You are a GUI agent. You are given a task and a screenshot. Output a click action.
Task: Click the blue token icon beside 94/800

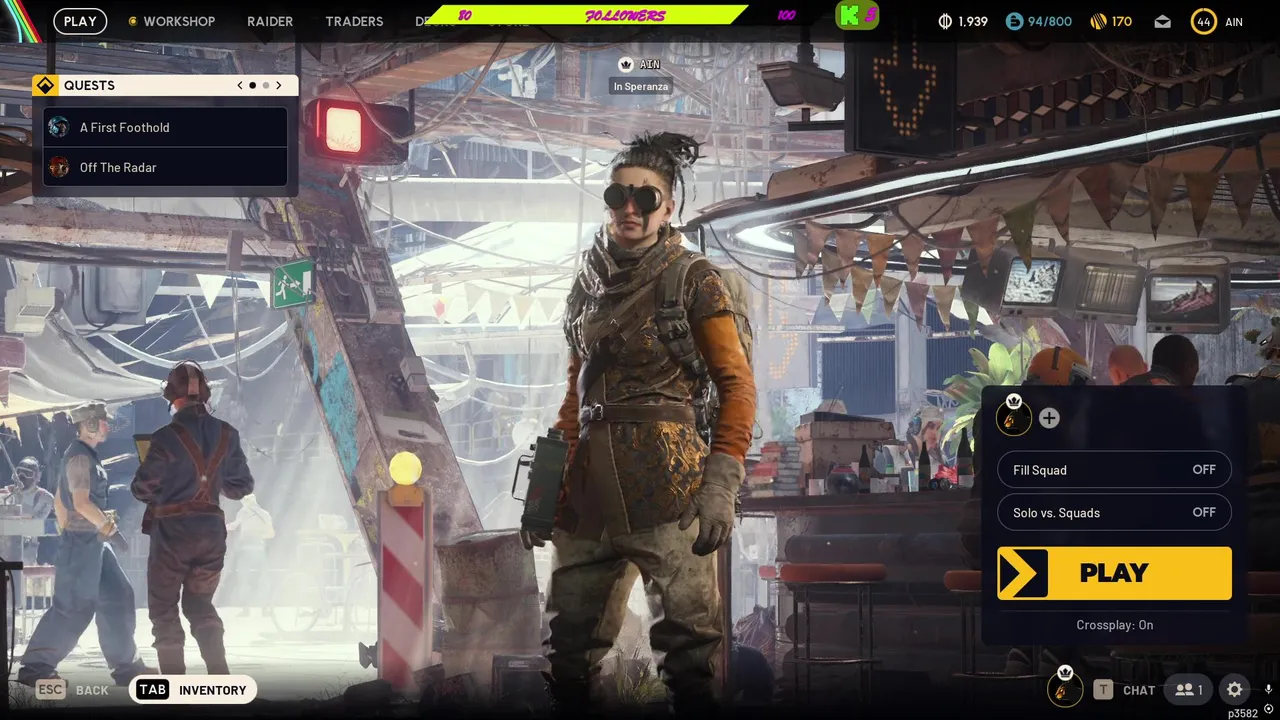tap(1014, 21)
